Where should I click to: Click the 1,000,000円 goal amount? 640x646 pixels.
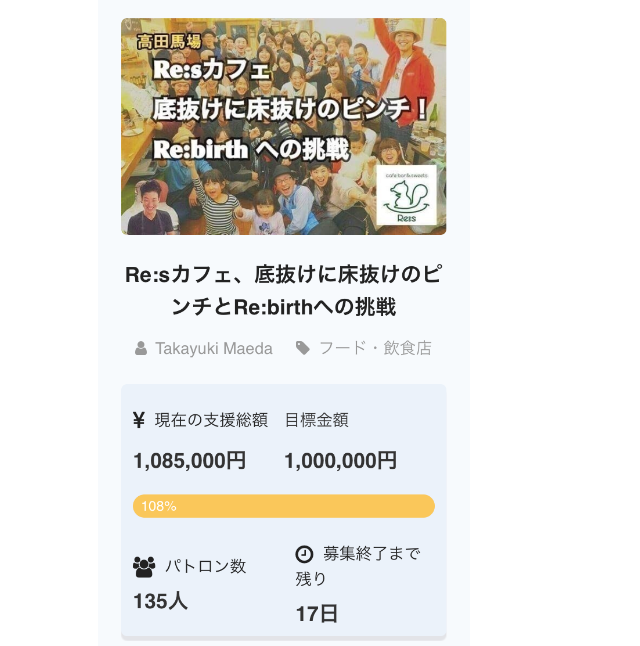click(x=341, y=460)
